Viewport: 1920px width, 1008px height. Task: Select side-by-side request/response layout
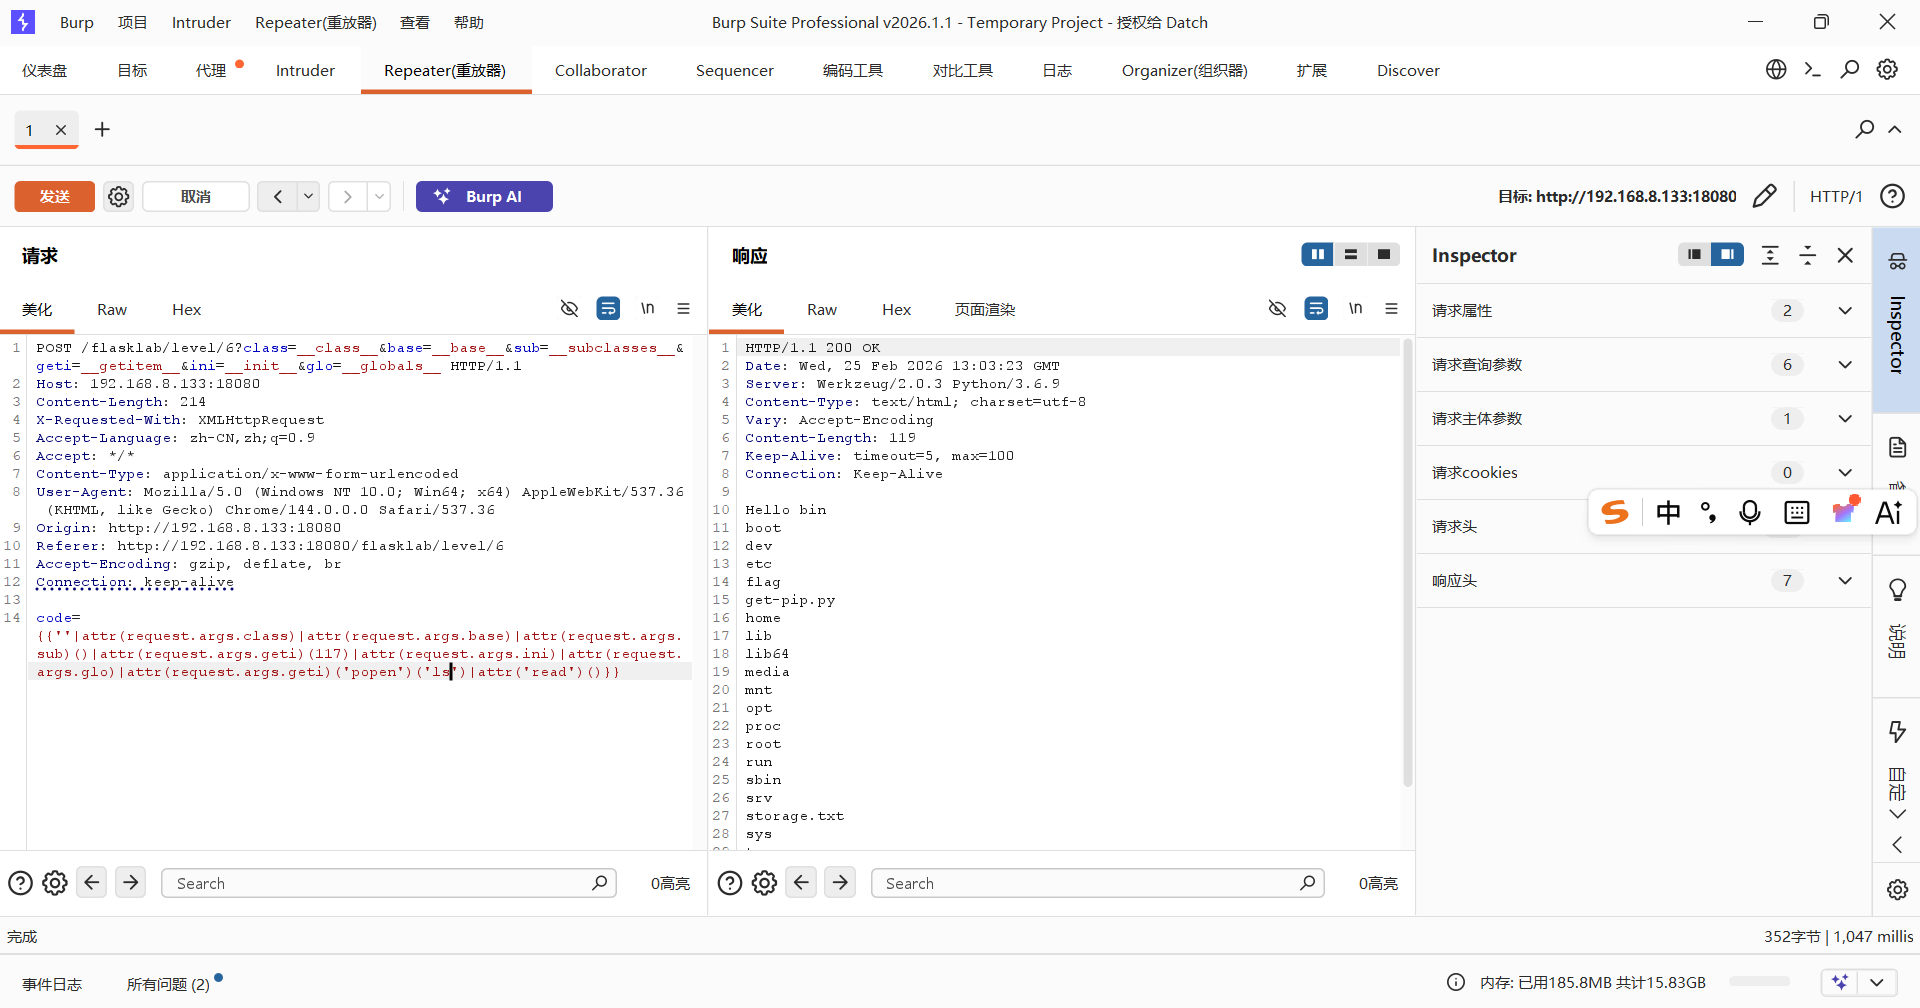pos(1318,255)
